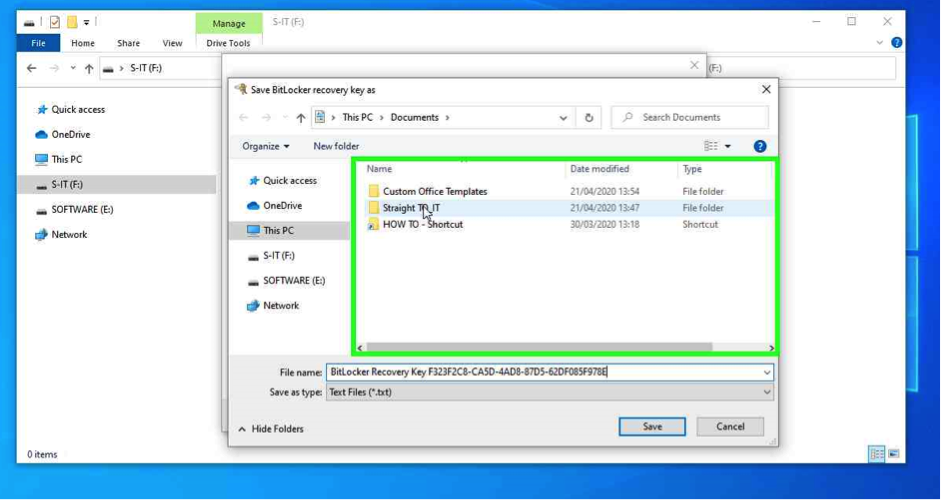Select the Custom Office Templates folder
Screen dimensions: 941x500
click(434, 191)
